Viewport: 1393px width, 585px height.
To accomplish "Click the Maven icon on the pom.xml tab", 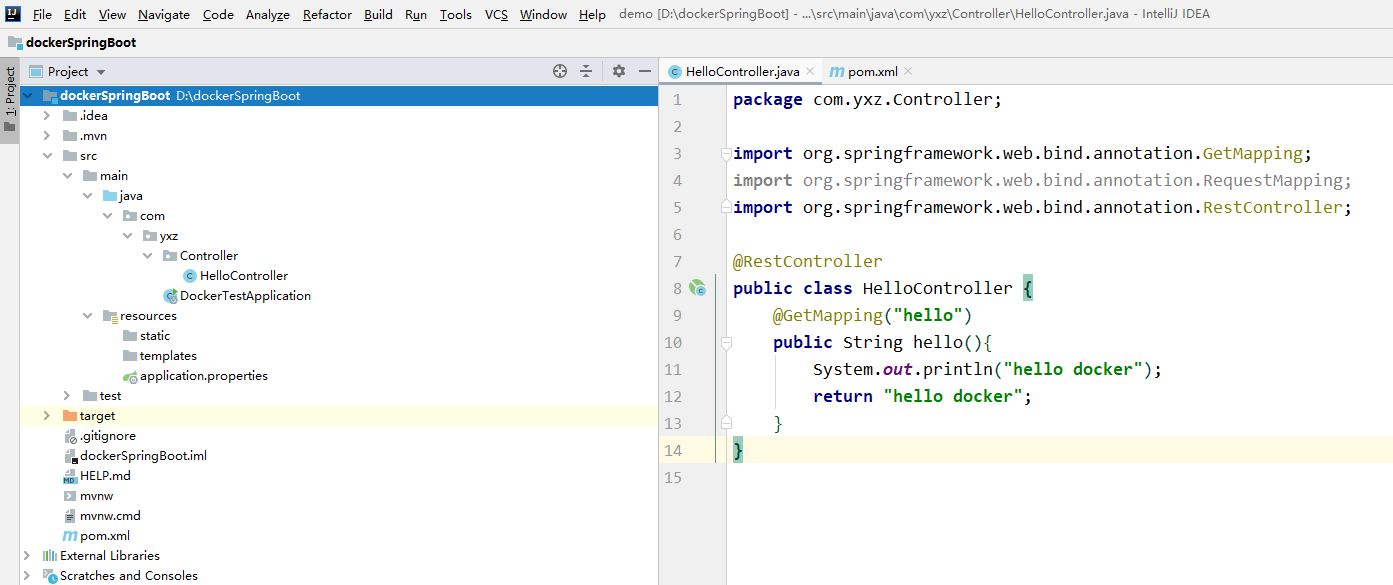I will (836, 71).
